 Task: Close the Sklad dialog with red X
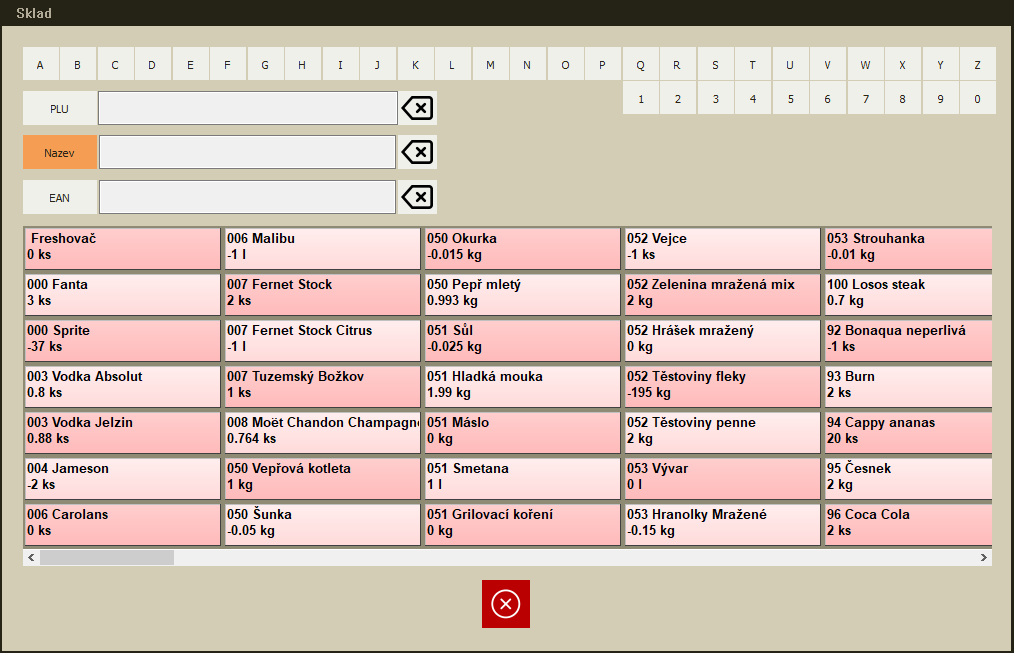(x=506, y=604)
